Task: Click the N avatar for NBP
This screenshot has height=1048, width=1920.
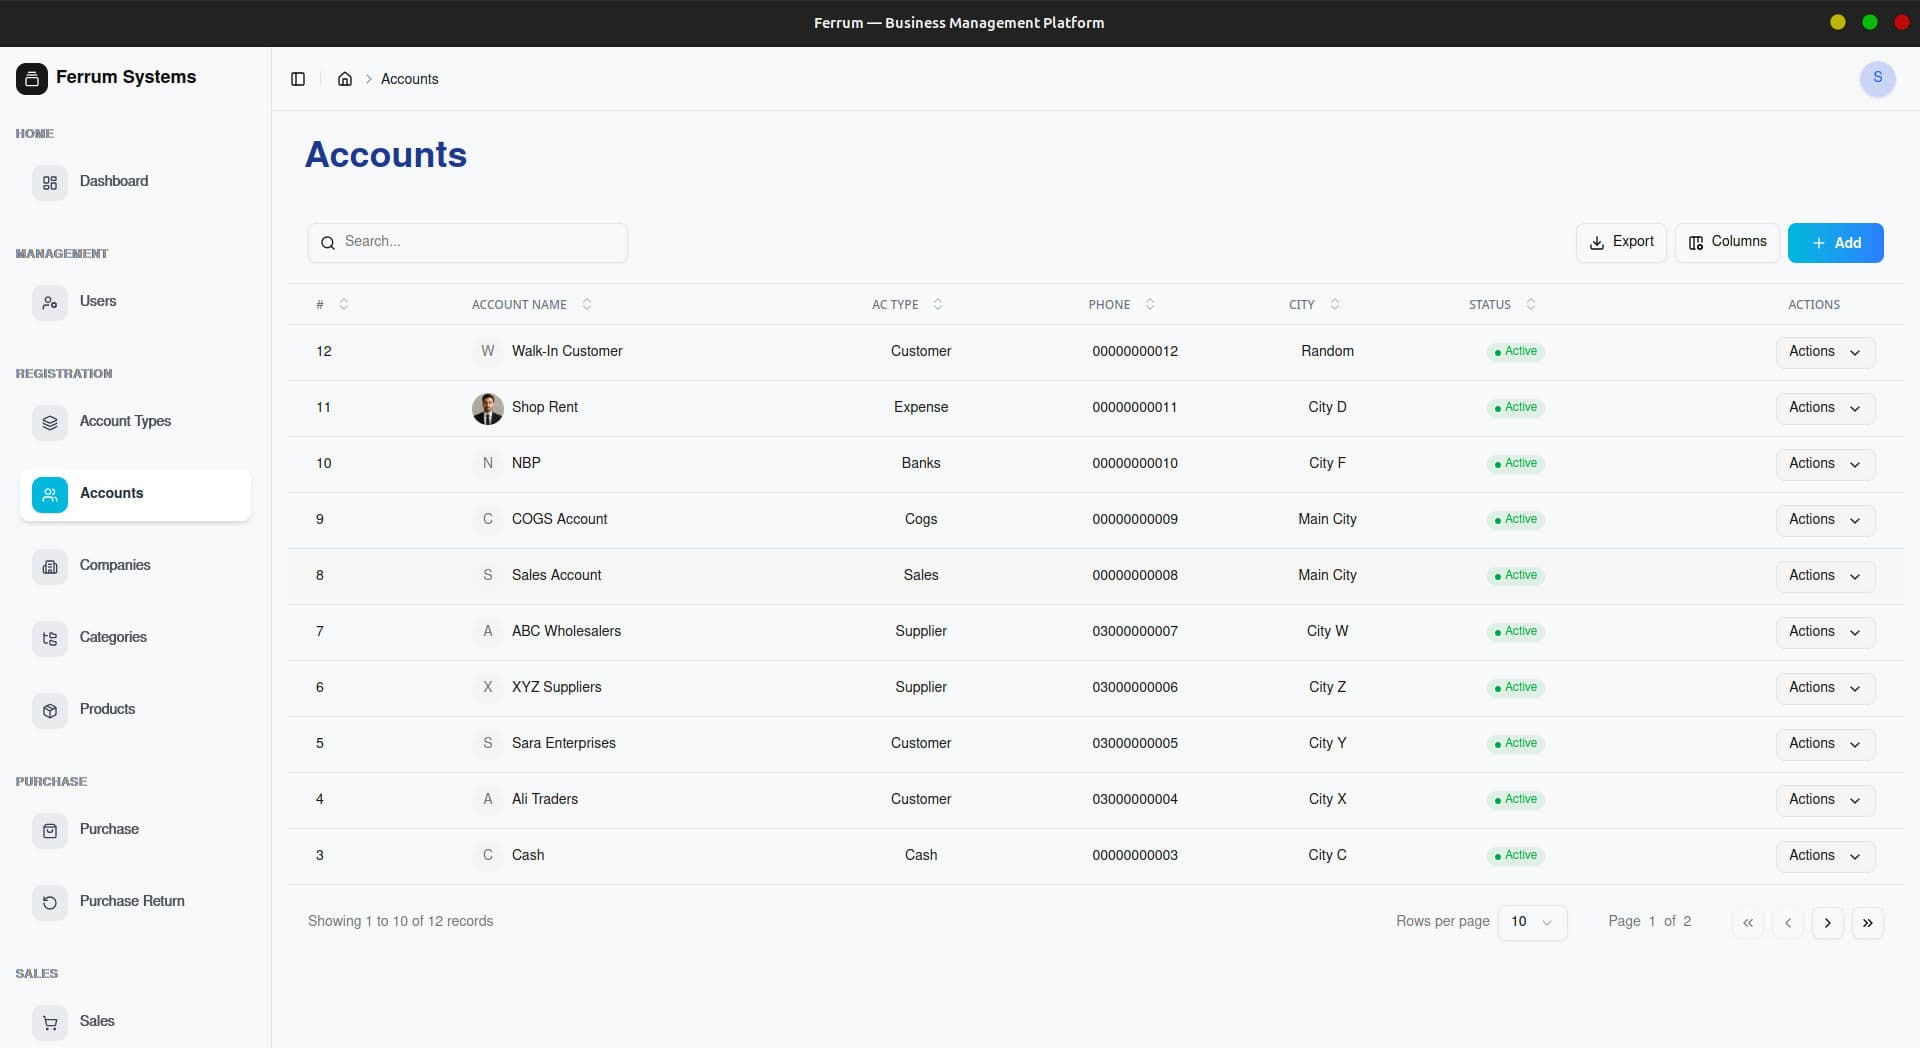Action: (x=488, y=464)
